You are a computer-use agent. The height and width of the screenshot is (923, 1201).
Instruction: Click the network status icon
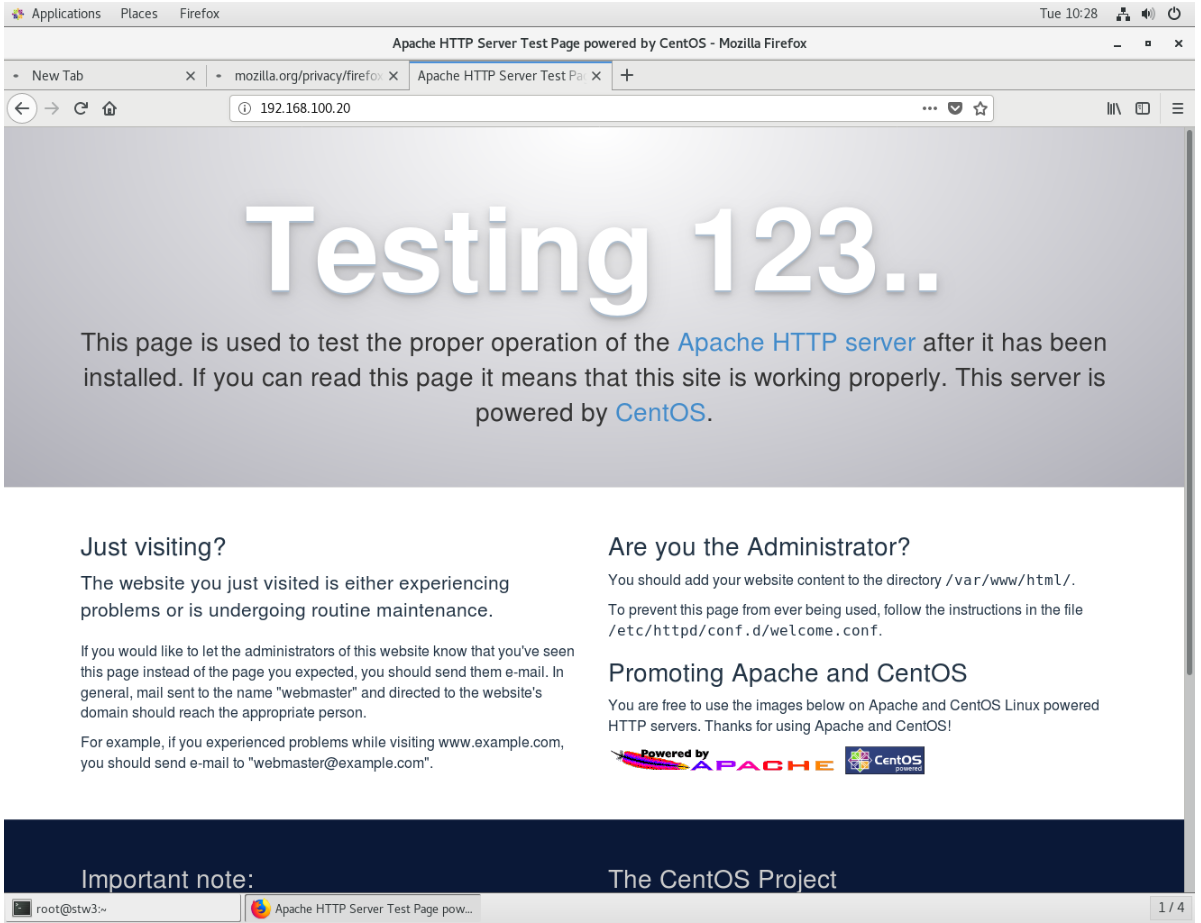pyautogui.click(x=1123, y=13)
